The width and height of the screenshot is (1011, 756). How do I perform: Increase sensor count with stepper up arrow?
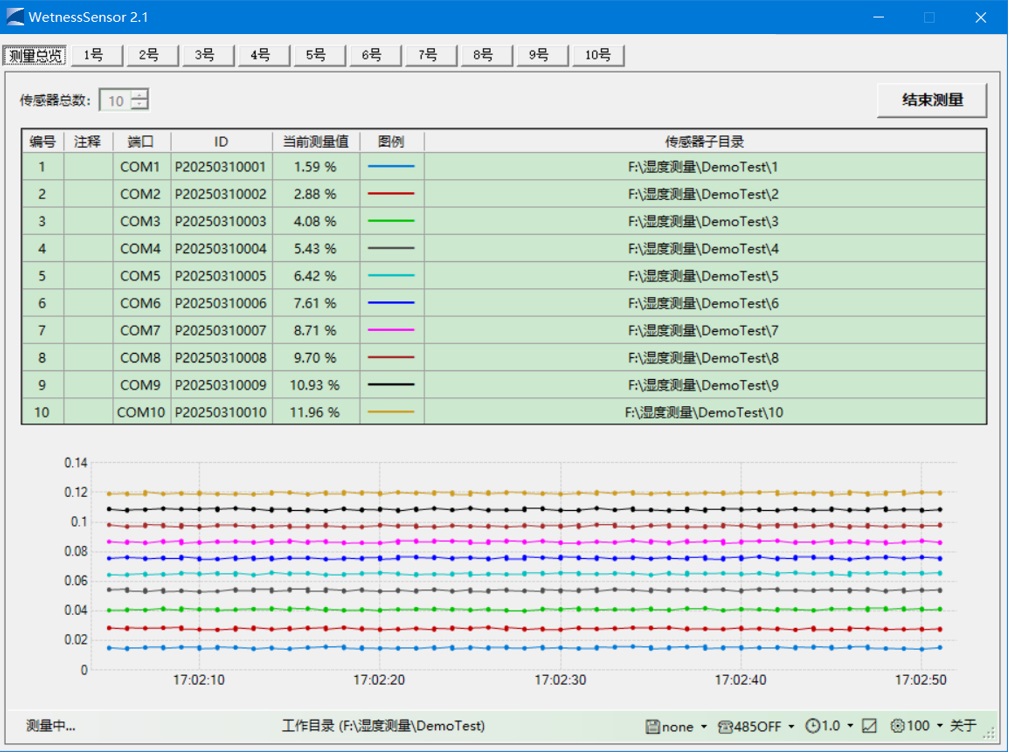click(139, 95)
